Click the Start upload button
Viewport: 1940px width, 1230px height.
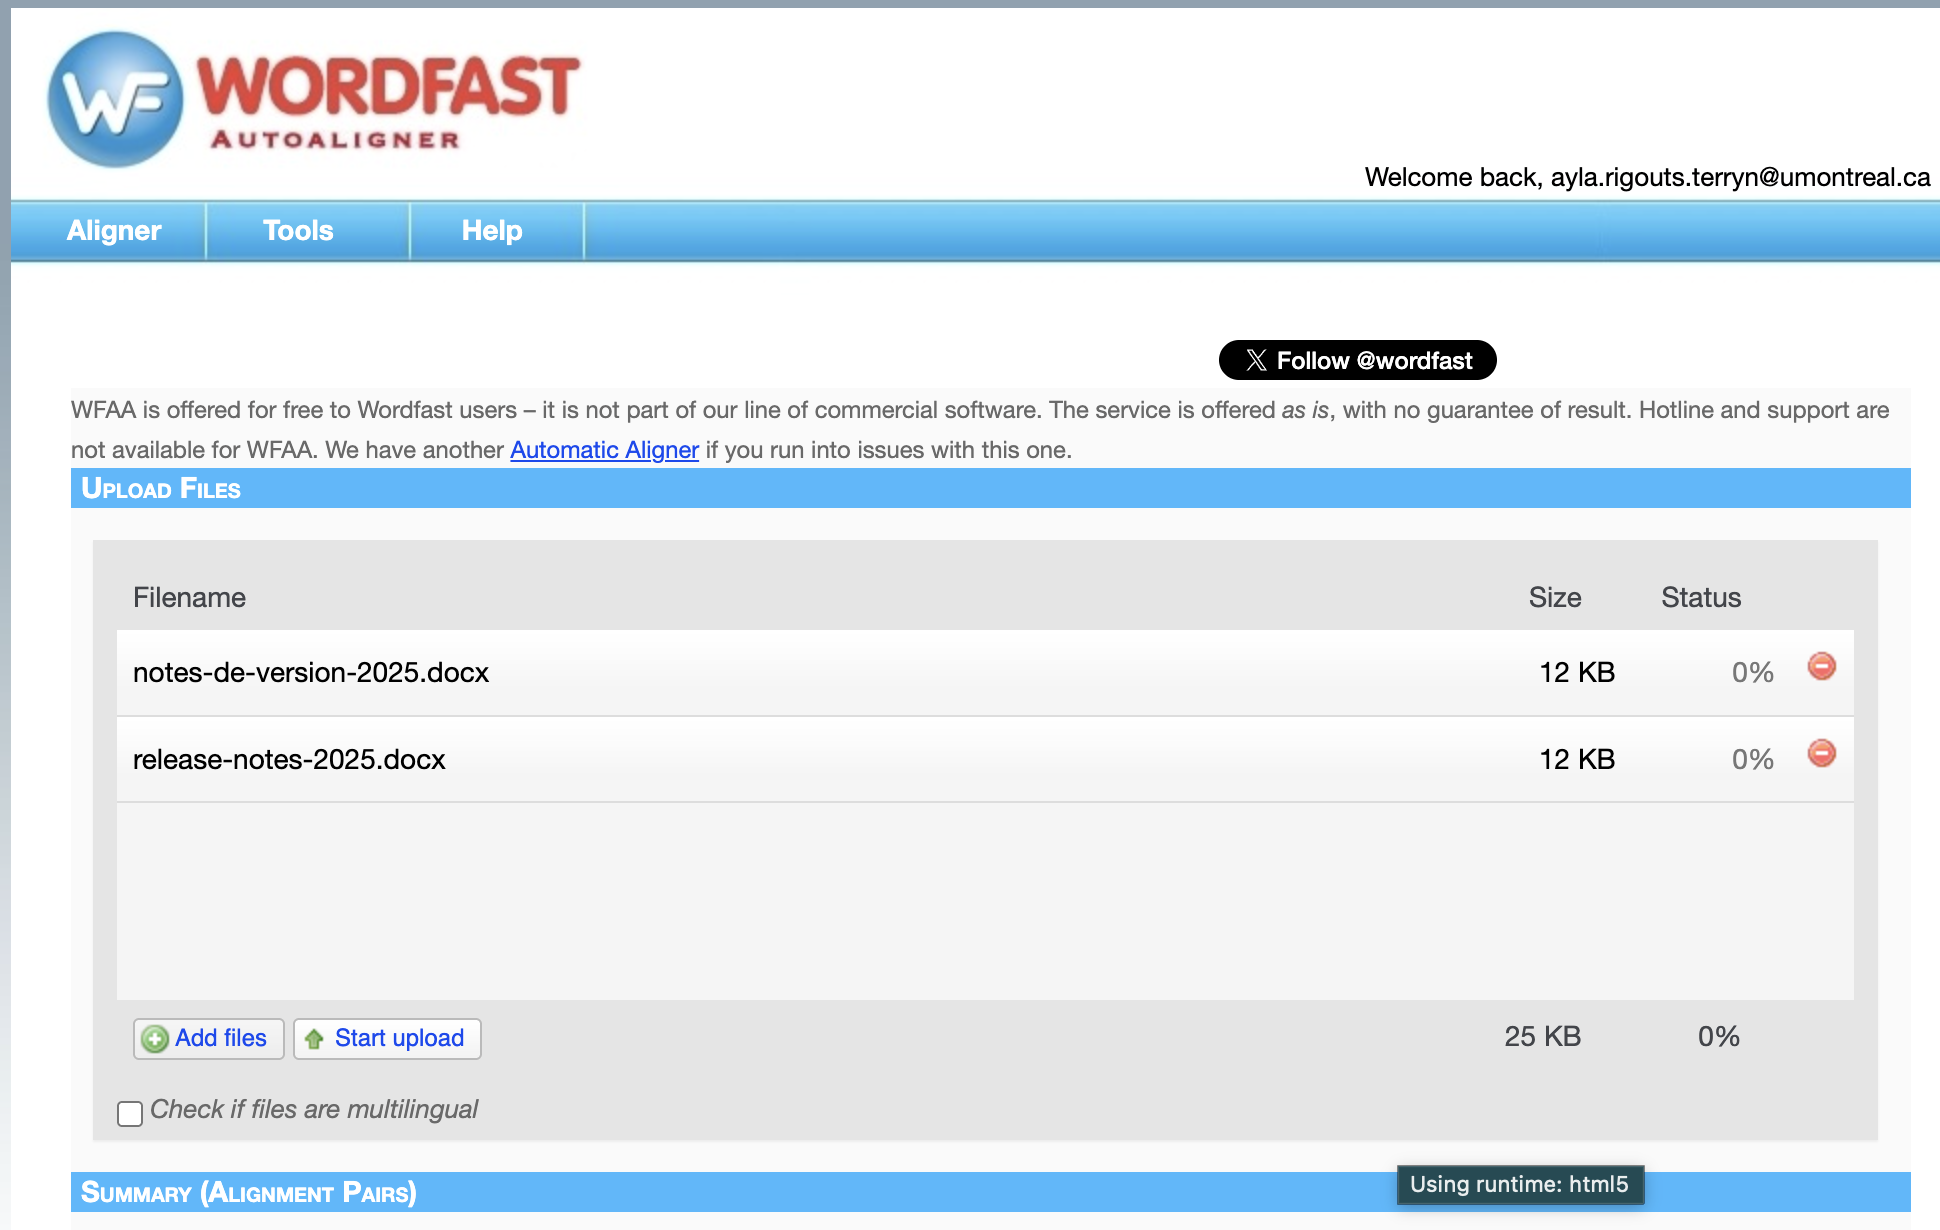point(387,1038)
